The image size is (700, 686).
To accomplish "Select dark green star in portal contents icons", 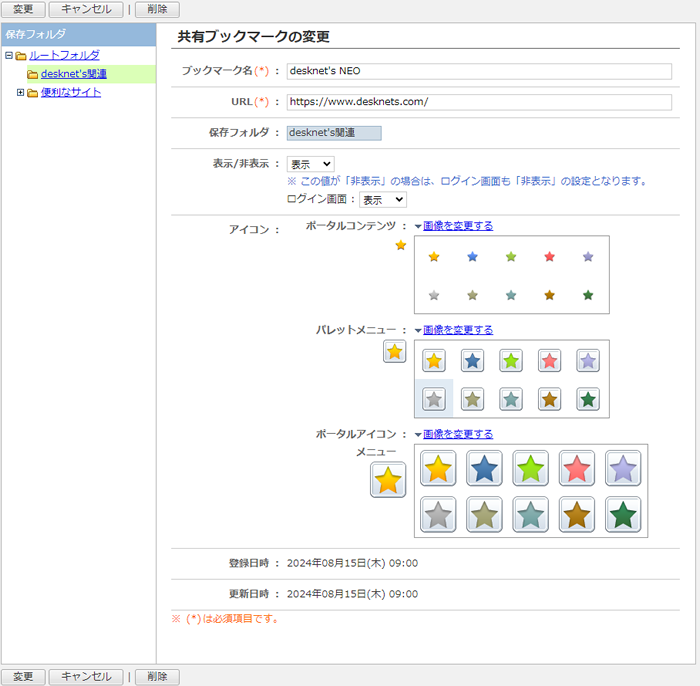I will pos(588,295).
